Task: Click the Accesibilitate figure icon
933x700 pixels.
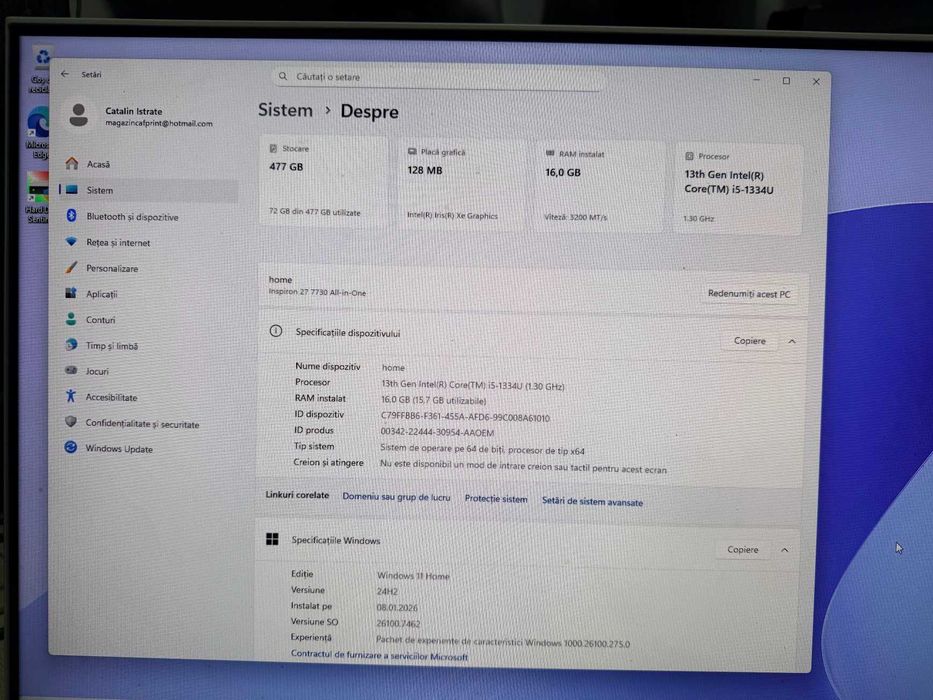Action: click(70, 396)
